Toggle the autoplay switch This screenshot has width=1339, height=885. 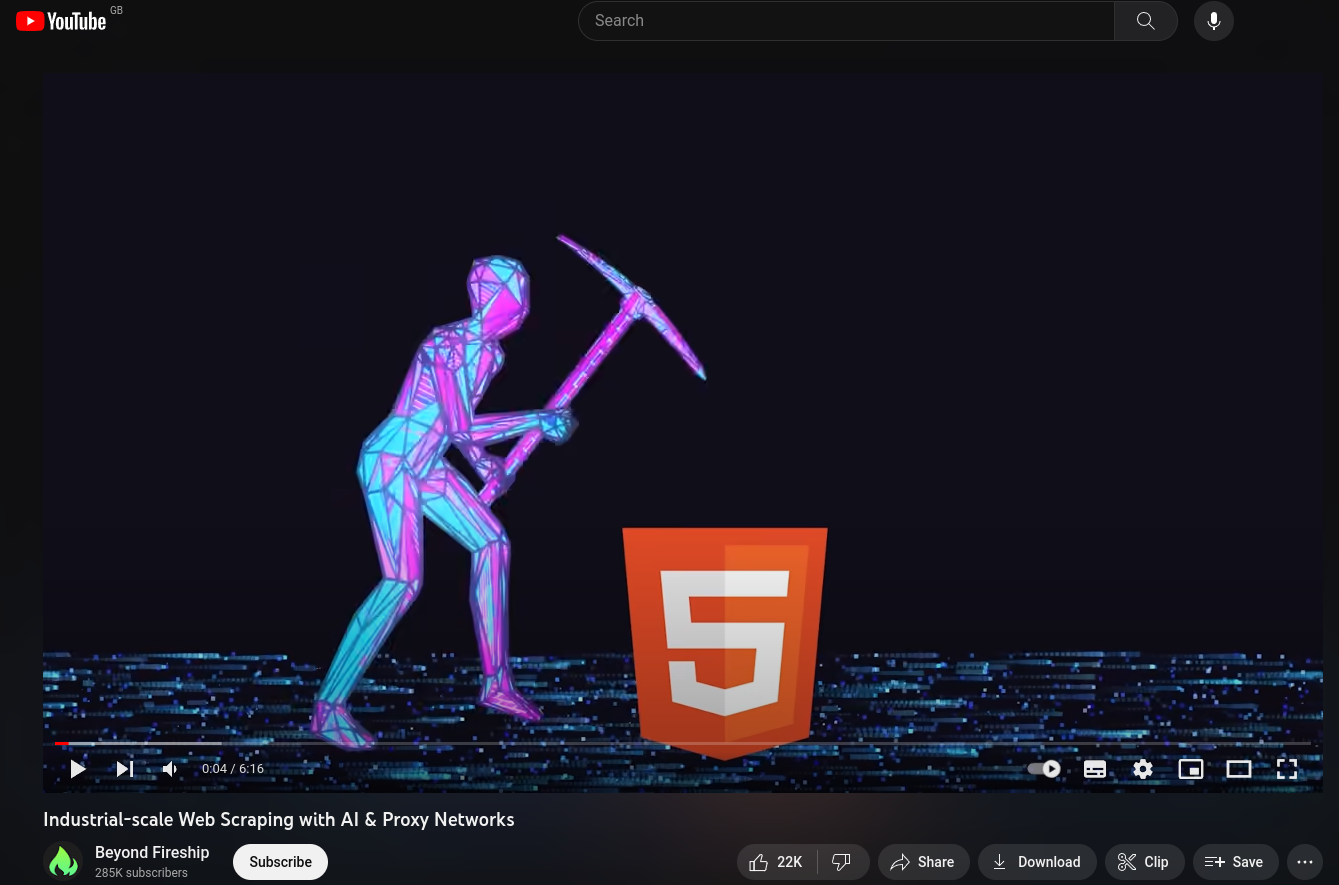(x=1044, y=769)
